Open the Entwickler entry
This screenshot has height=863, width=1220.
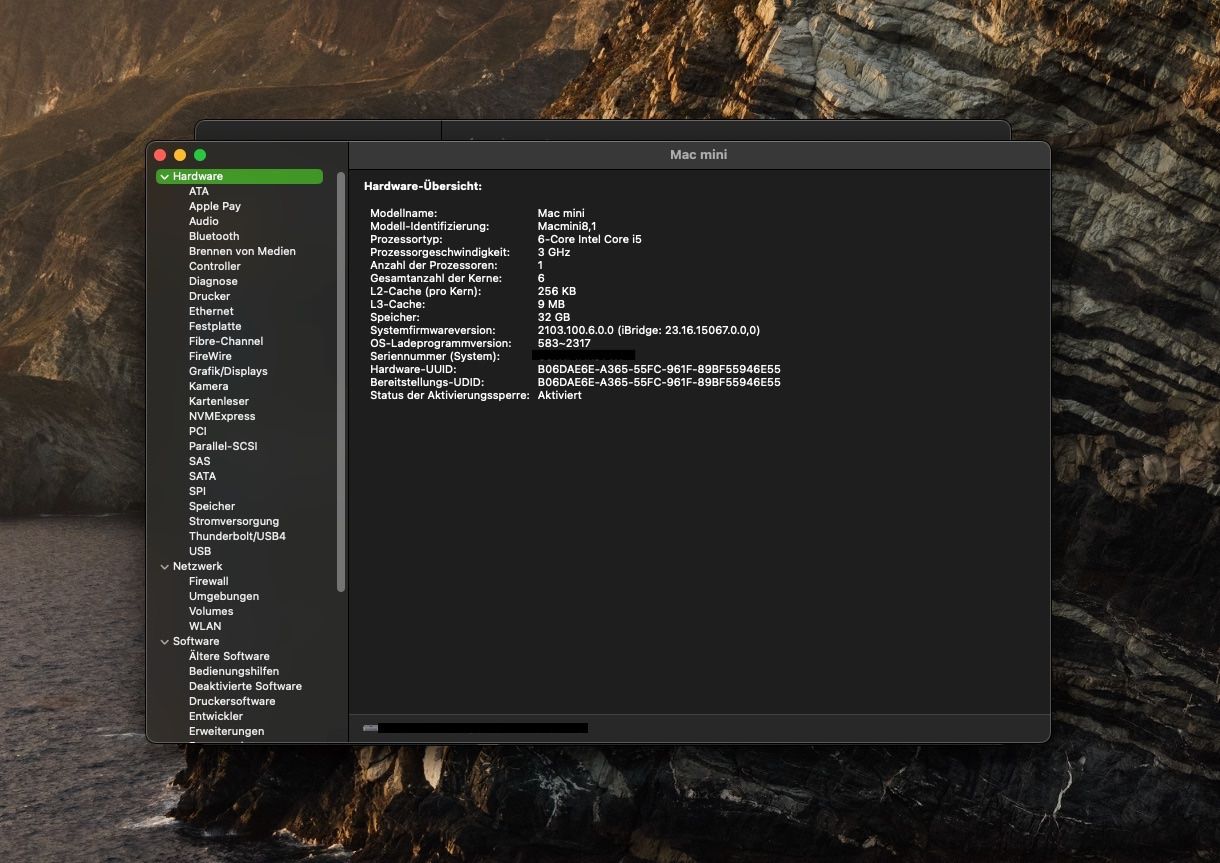click(216, 716)
